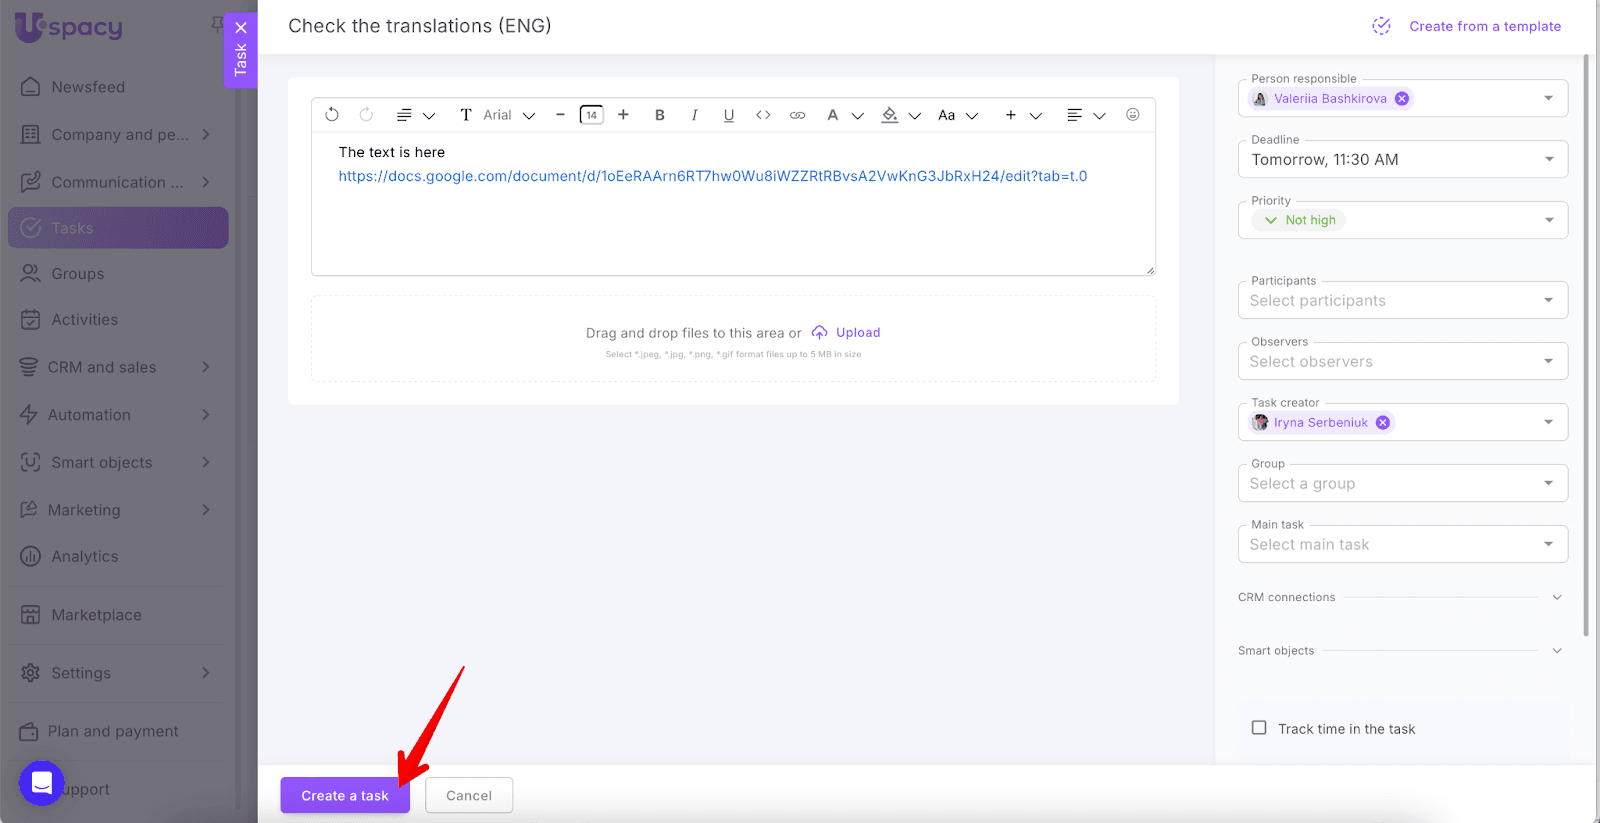Click the font size 14 field

pyautogui.click(x=592, y=115)
